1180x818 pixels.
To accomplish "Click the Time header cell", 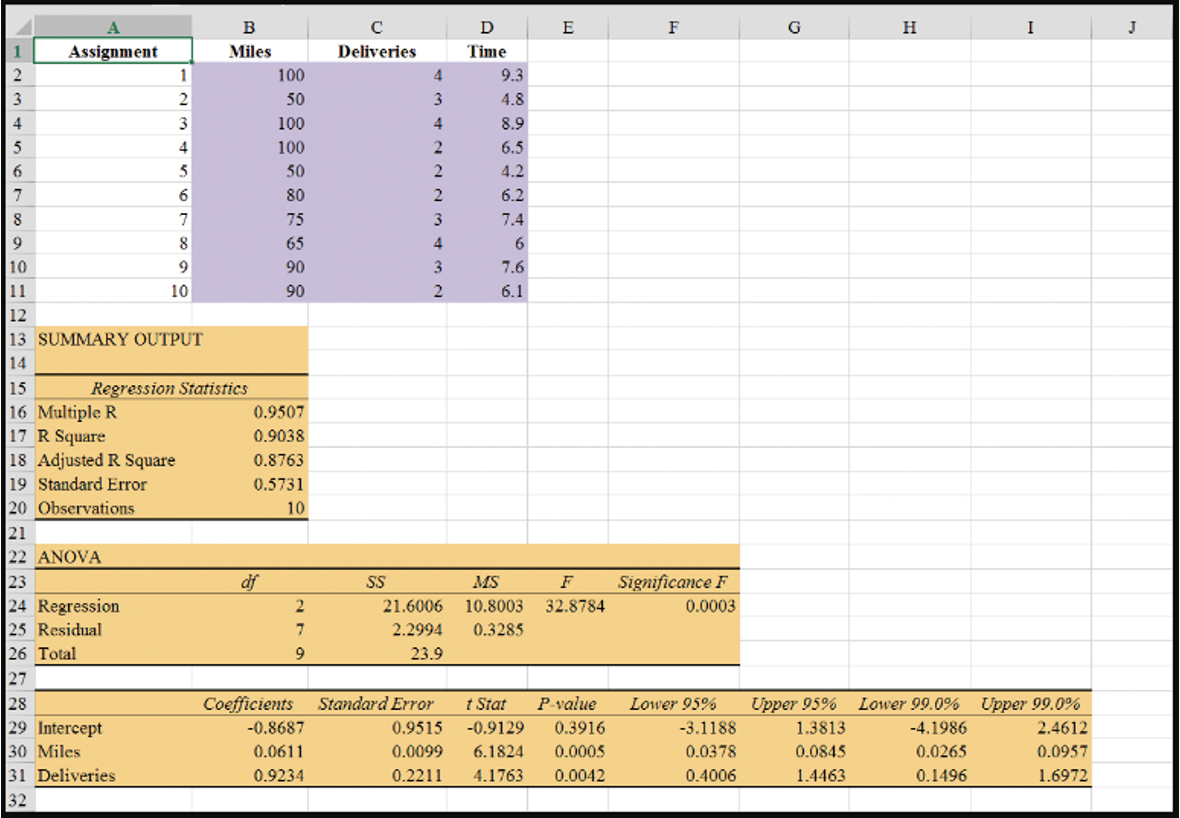I will (x=487, y=51).
